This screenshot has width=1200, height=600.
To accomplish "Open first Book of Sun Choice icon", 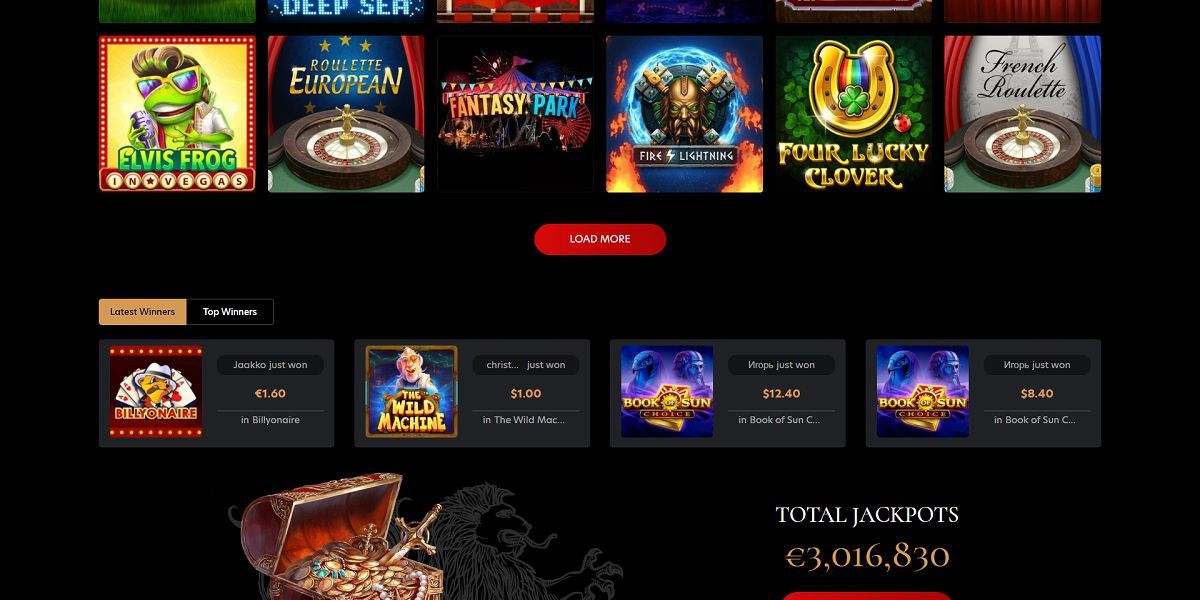I will 667,392.
